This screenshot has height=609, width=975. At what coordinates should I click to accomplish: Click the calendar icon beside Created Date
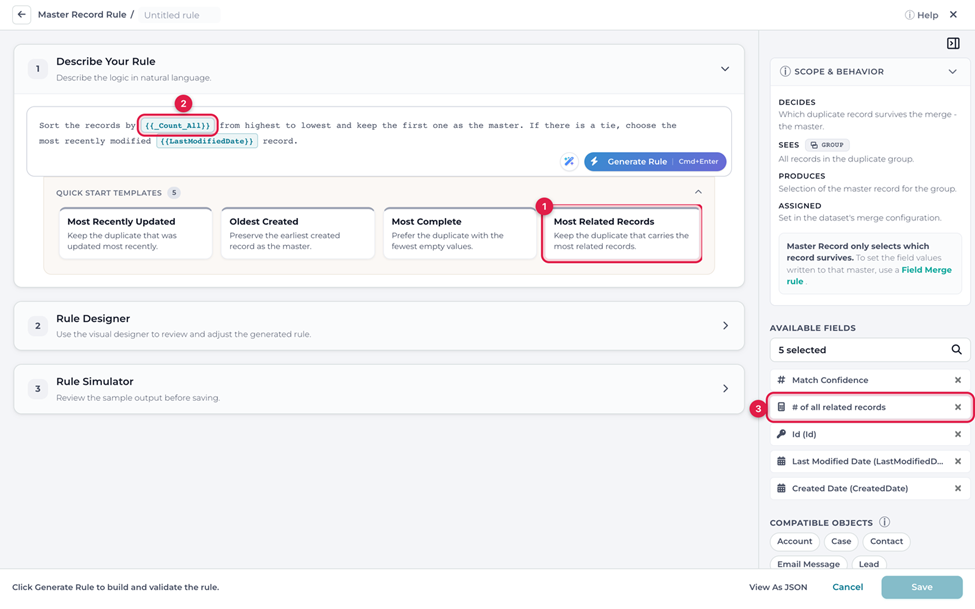coord(782,488)
